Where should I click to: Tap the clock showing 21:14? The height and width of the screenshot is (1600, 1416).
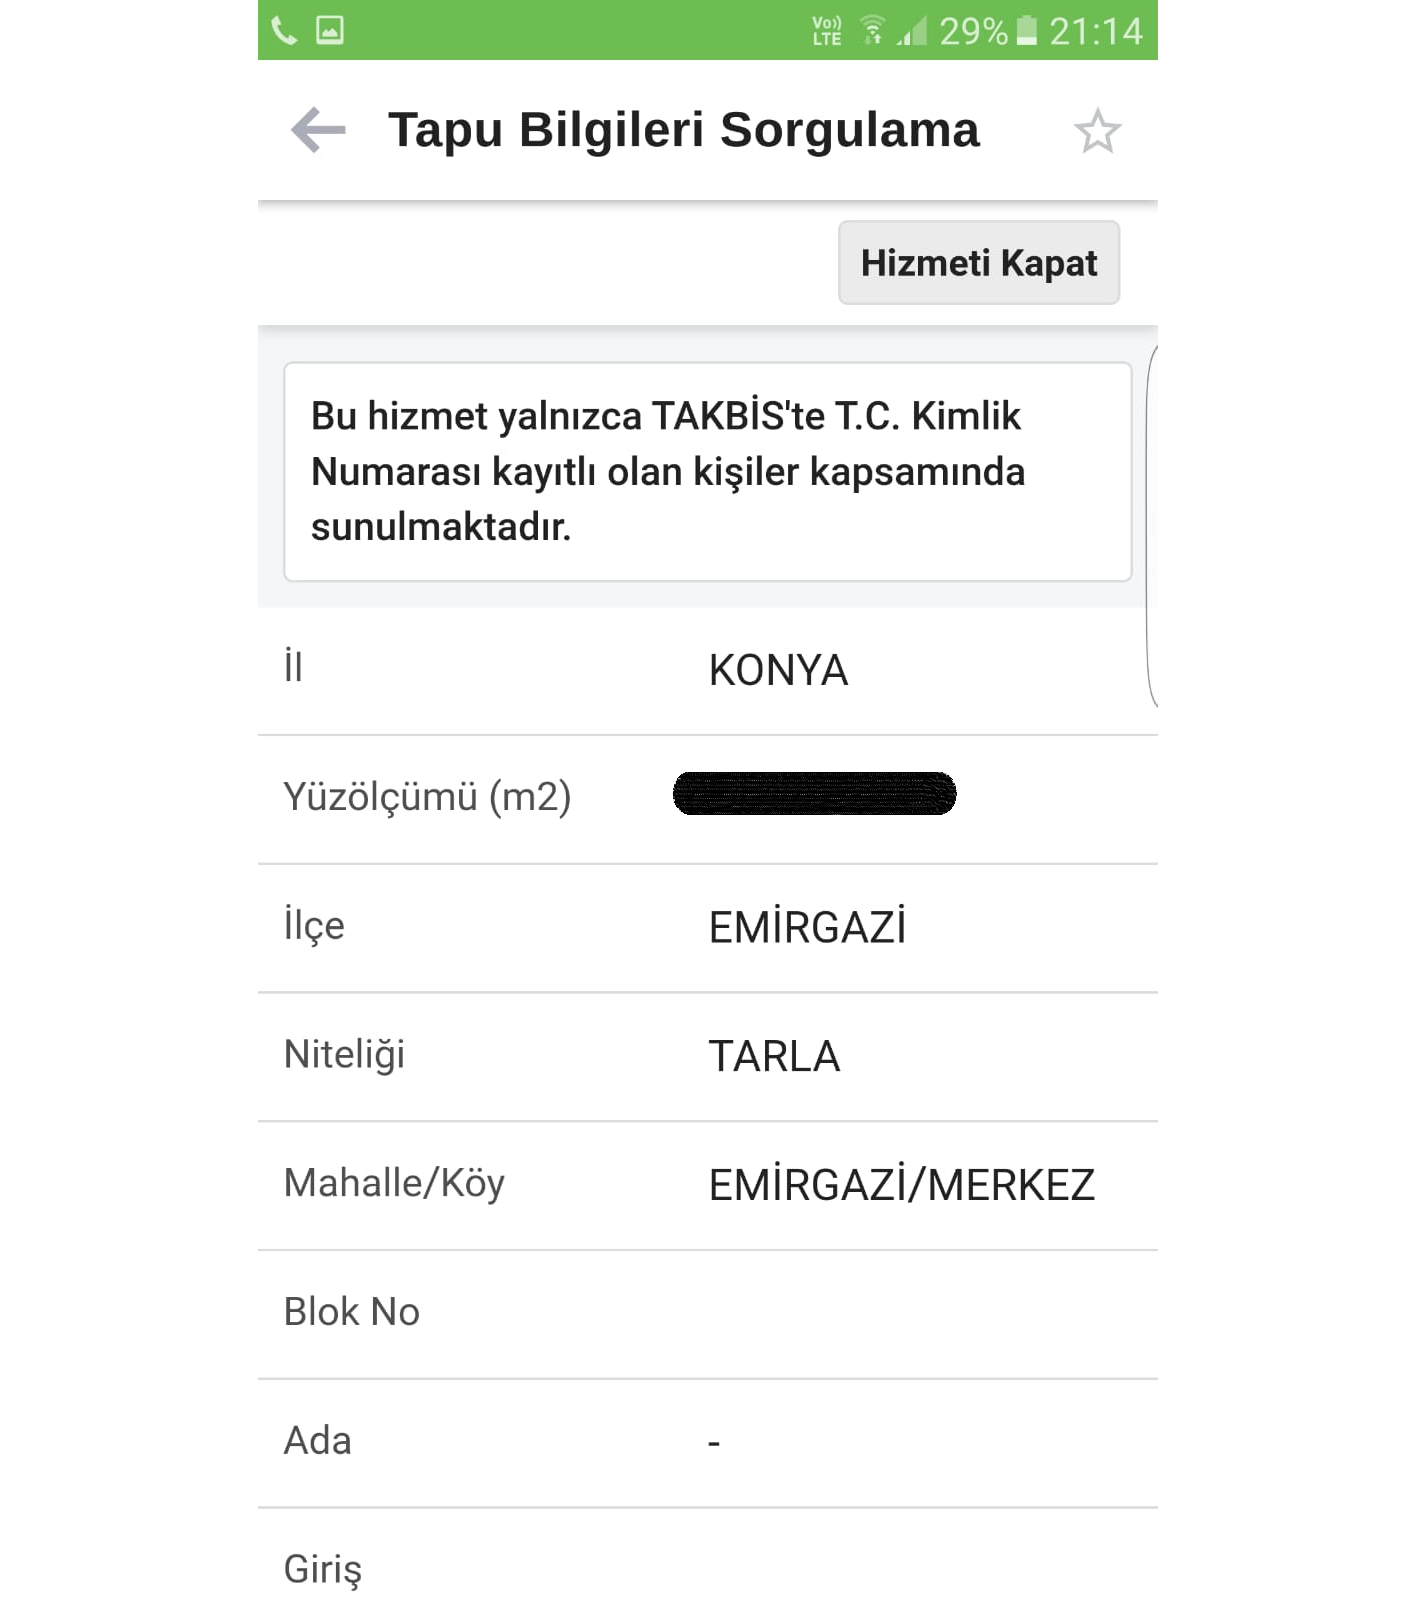[x=1095, y=31]
